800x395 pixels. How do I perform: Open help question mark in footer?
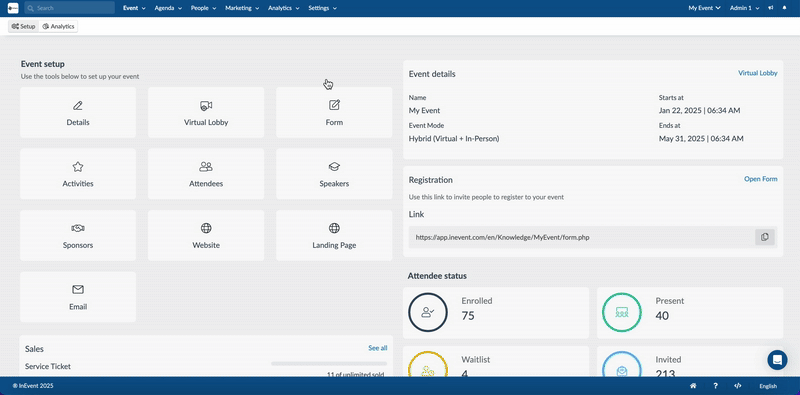click(715, 386)
